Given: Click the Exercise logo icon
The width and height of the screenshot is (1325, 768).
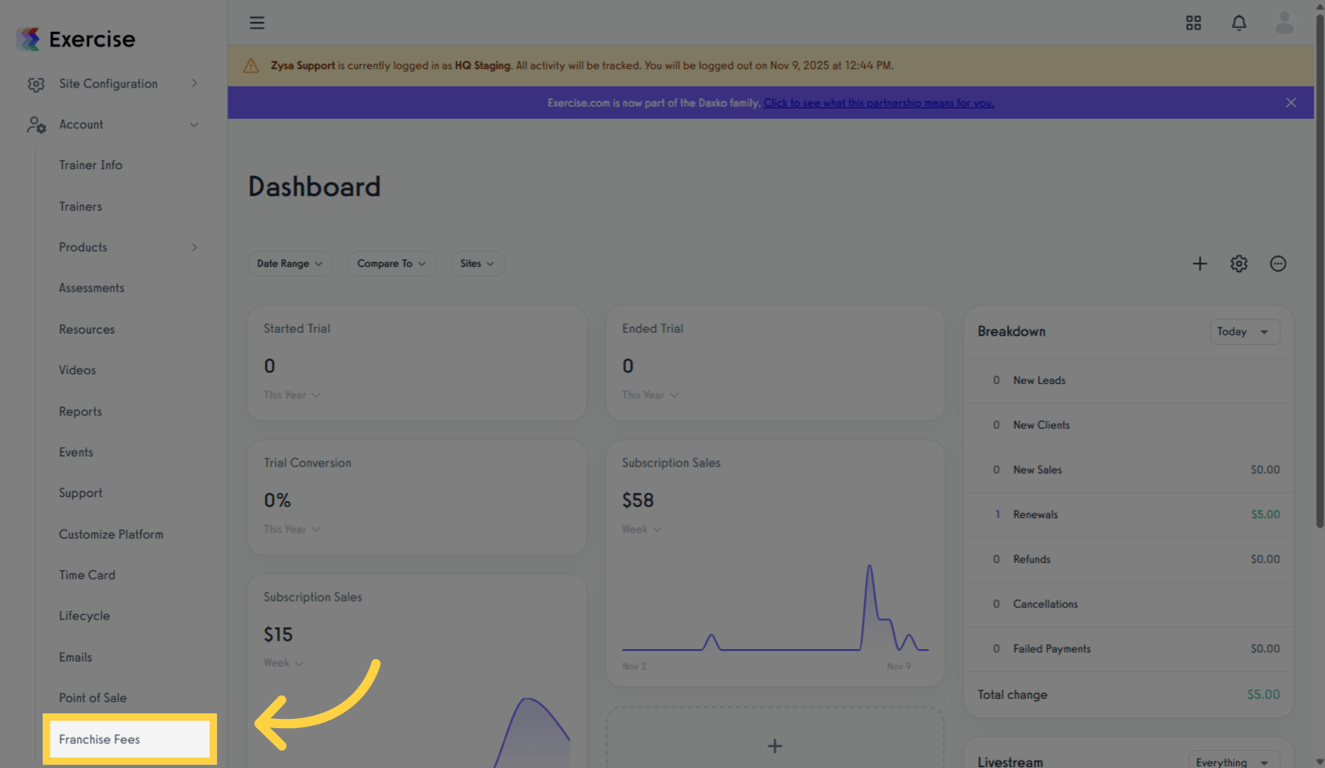Looking at the screenshot, I should (x=28, y=39).
